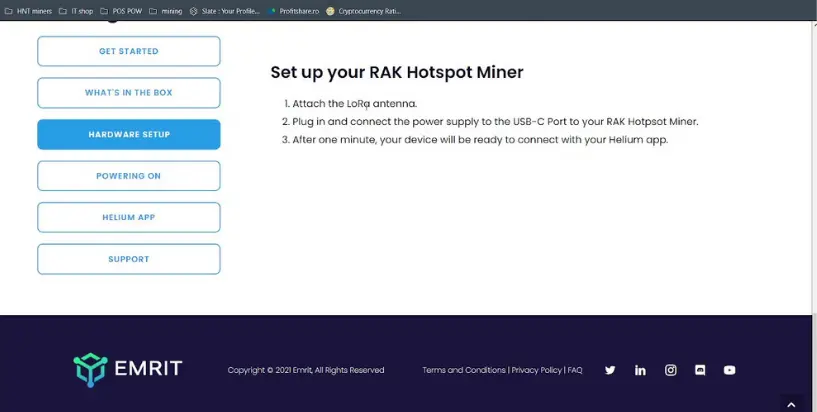Select the Support section
817x412 pixels.
point(129,259)
